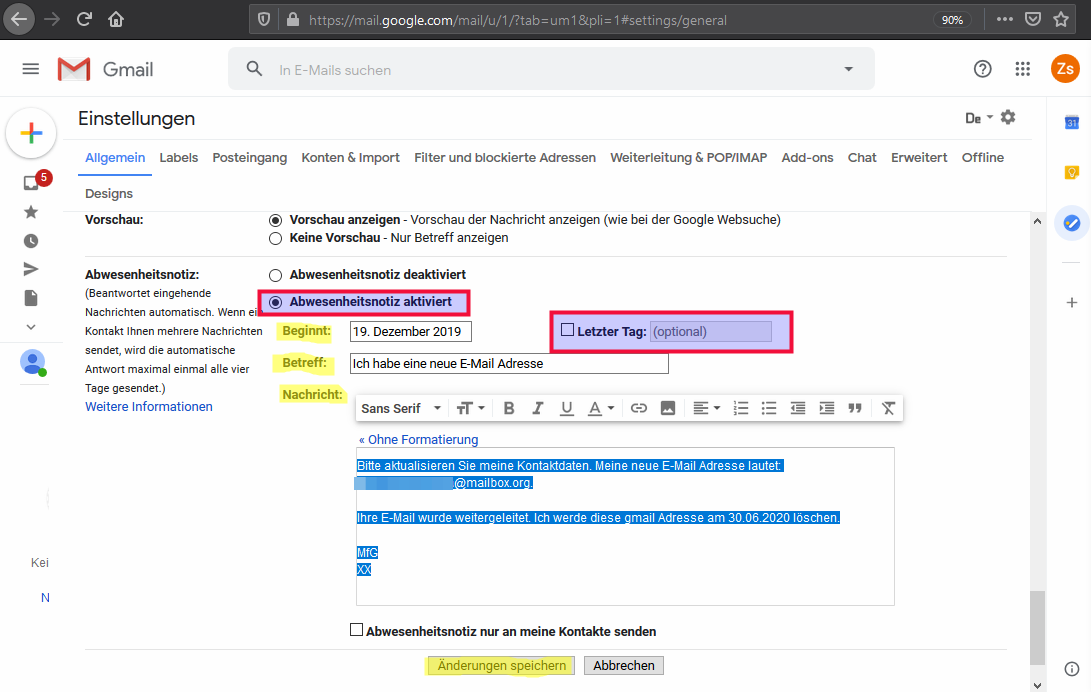Click the « Ohne Formatierung link
Screen dimensions: 1091x692
[418, 440]
